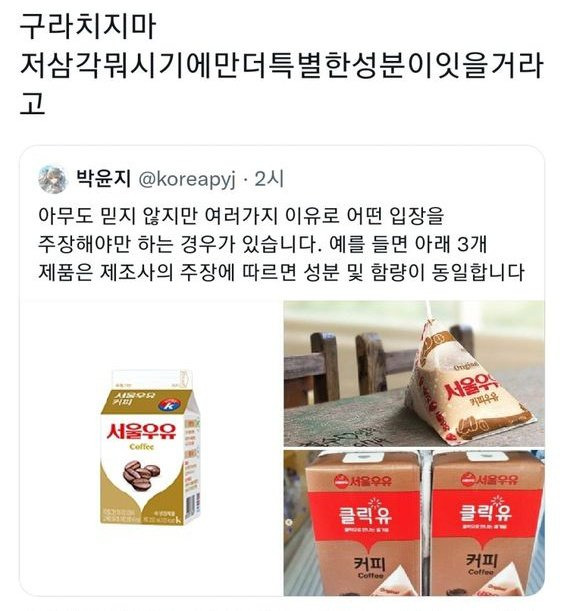The width and height of the screenshot is (563, 611).
Task: Click the barcode on the milk carton
Action: coord(192,504)
